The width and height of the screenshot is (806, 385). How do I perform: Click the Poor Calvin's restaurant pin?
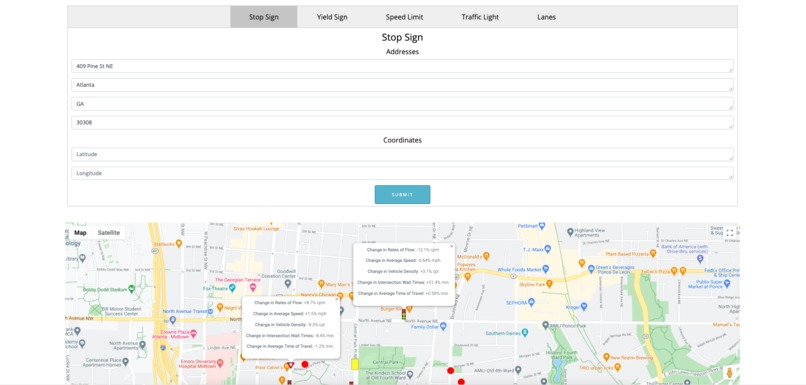pos(287,366)
